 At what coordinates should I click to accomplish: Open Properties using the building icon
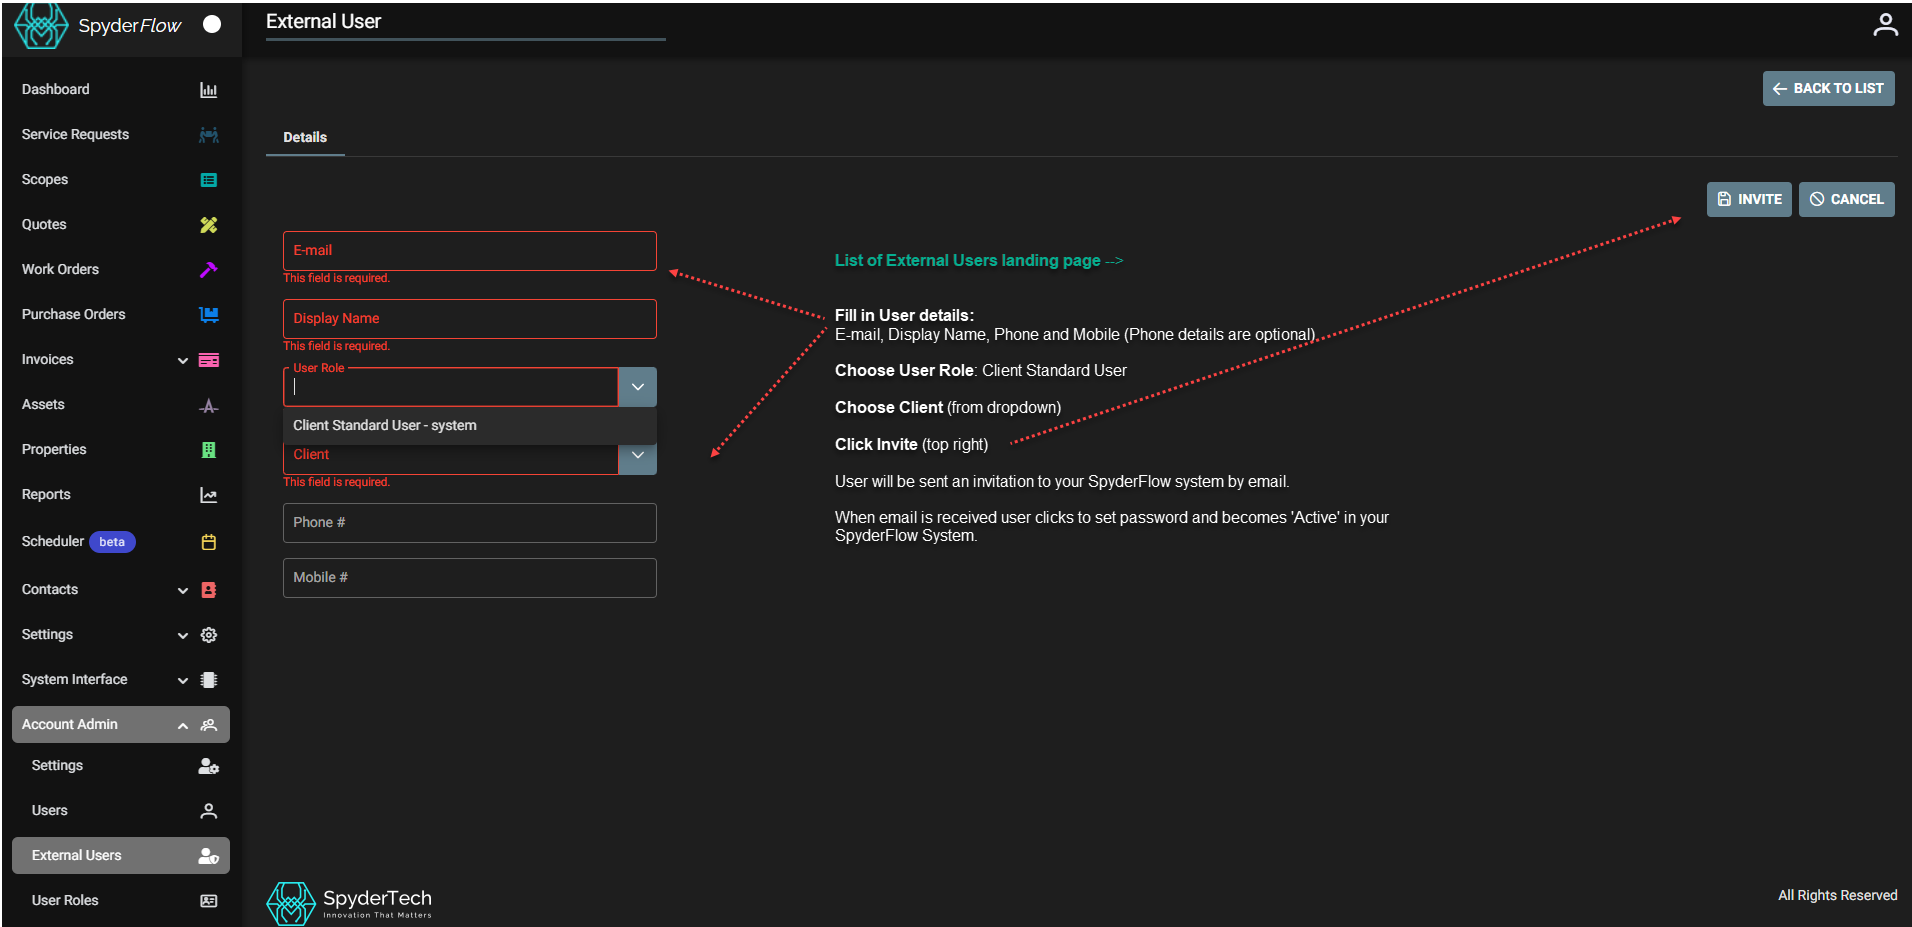coord(208,450)
